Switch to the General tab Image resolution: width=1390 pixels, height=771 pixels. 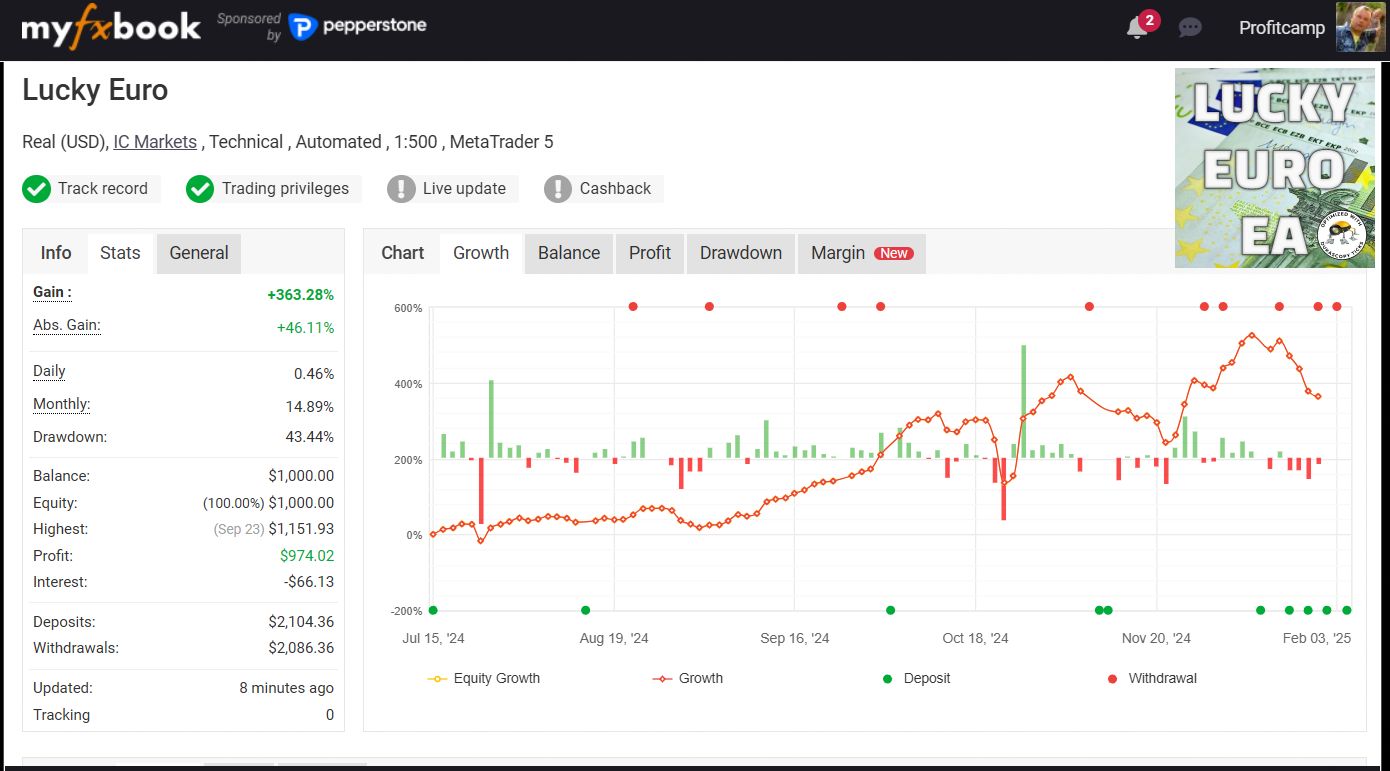[x=199, y=253]
